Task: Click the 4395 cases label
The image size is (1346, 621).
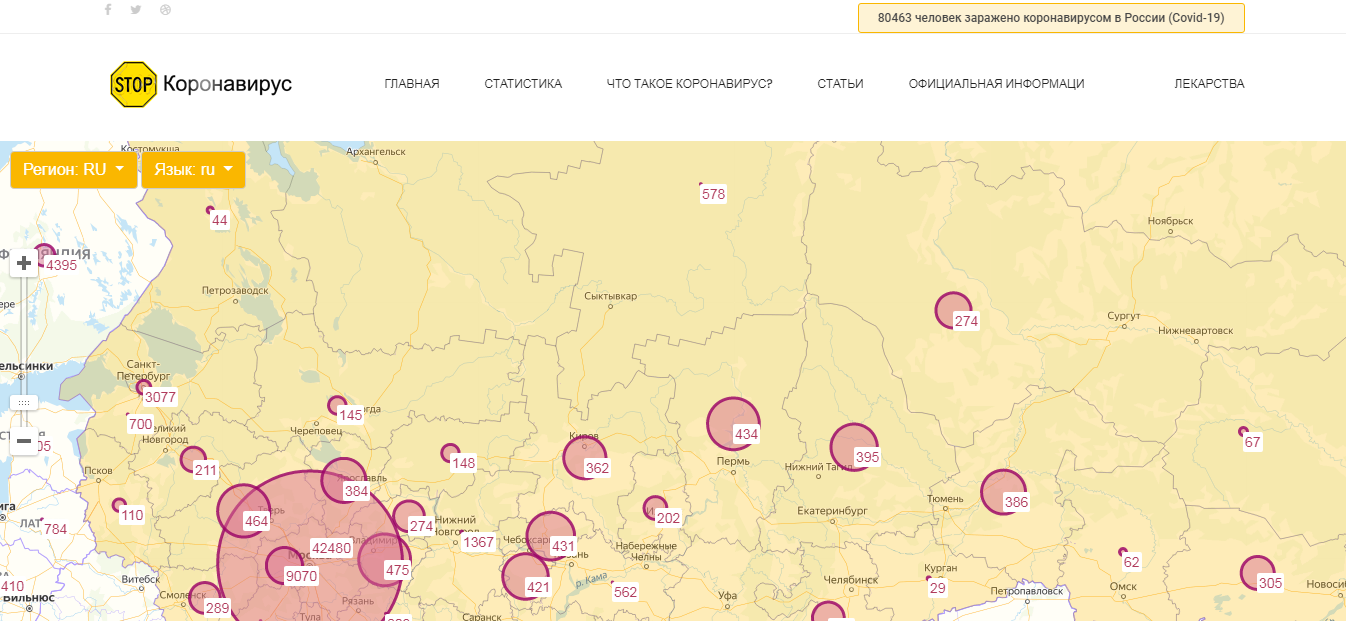Action: pyautogui.click(x=61, y=265)
